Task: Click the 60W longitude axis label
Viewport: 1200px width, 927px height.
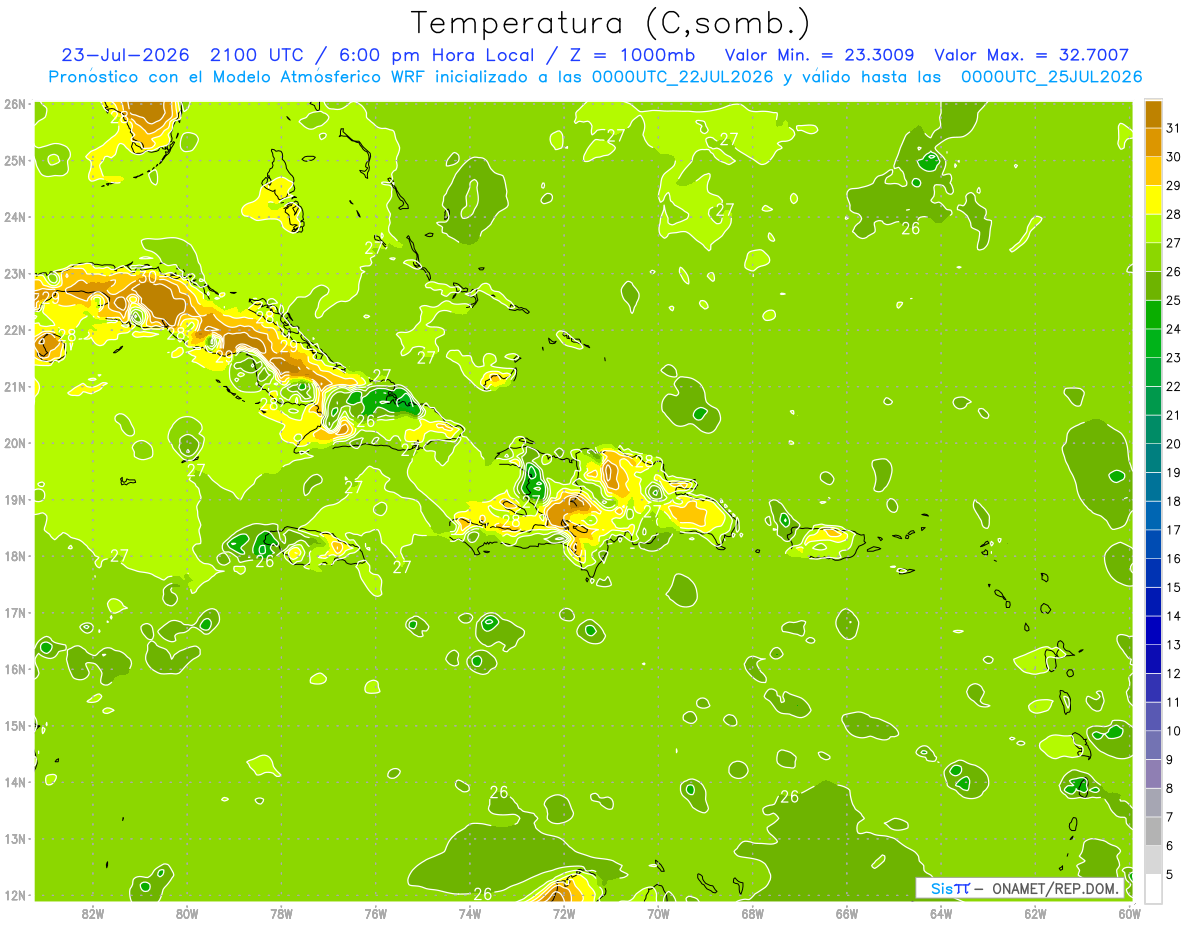Action: click(x=1130, y=913)
